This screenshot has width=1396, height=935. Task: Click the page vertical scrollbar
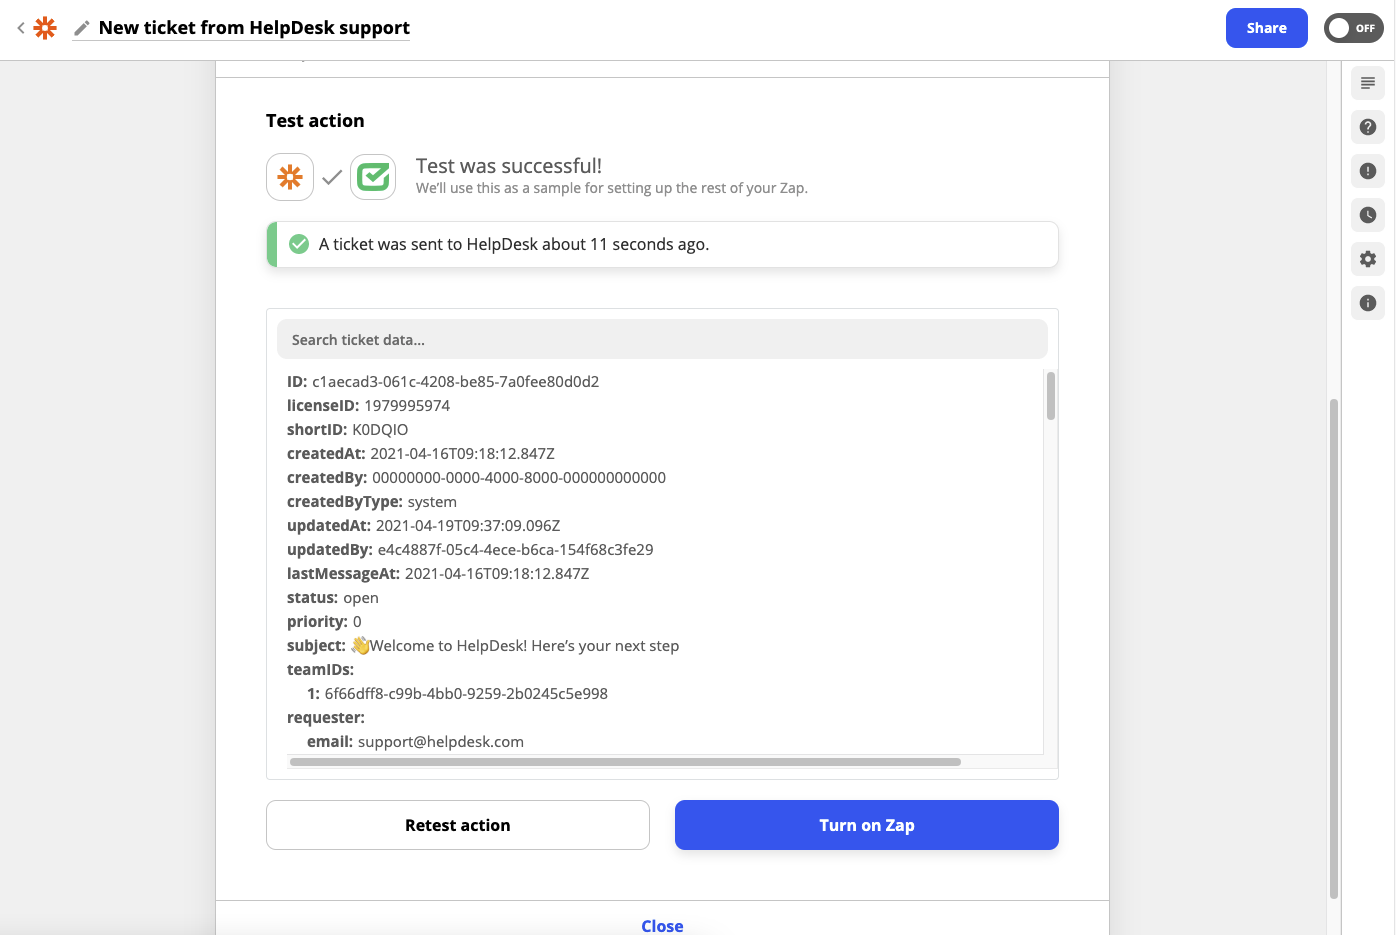[x=1333, y=648]
